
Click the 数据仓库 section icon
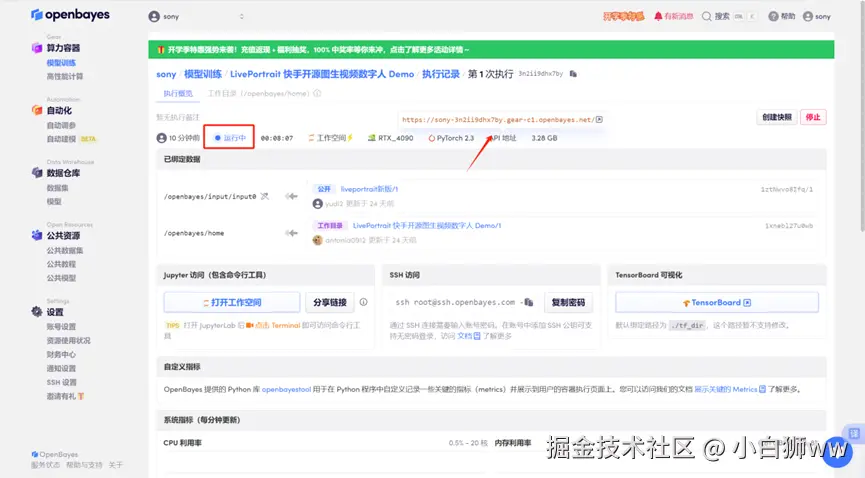pos(37,173)
